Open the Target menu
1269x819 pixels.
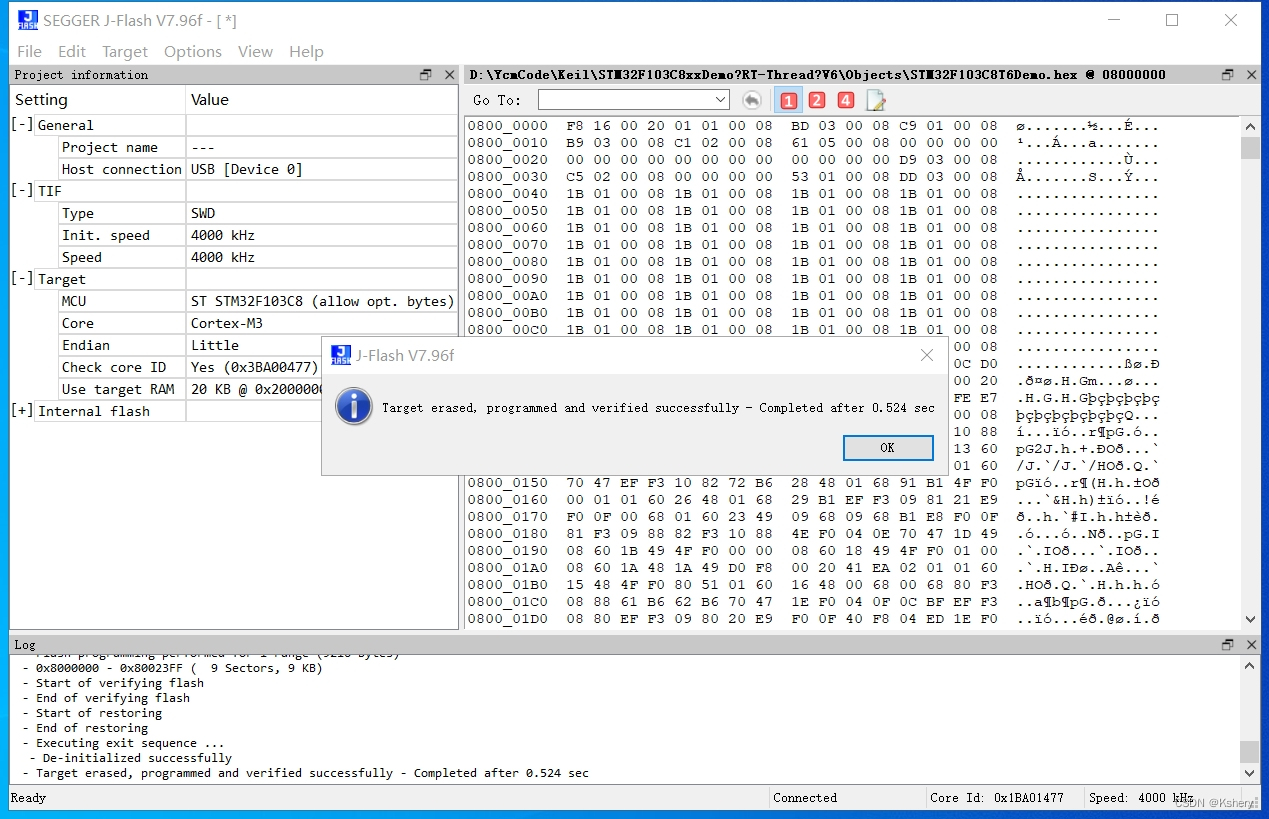(125, 51)
